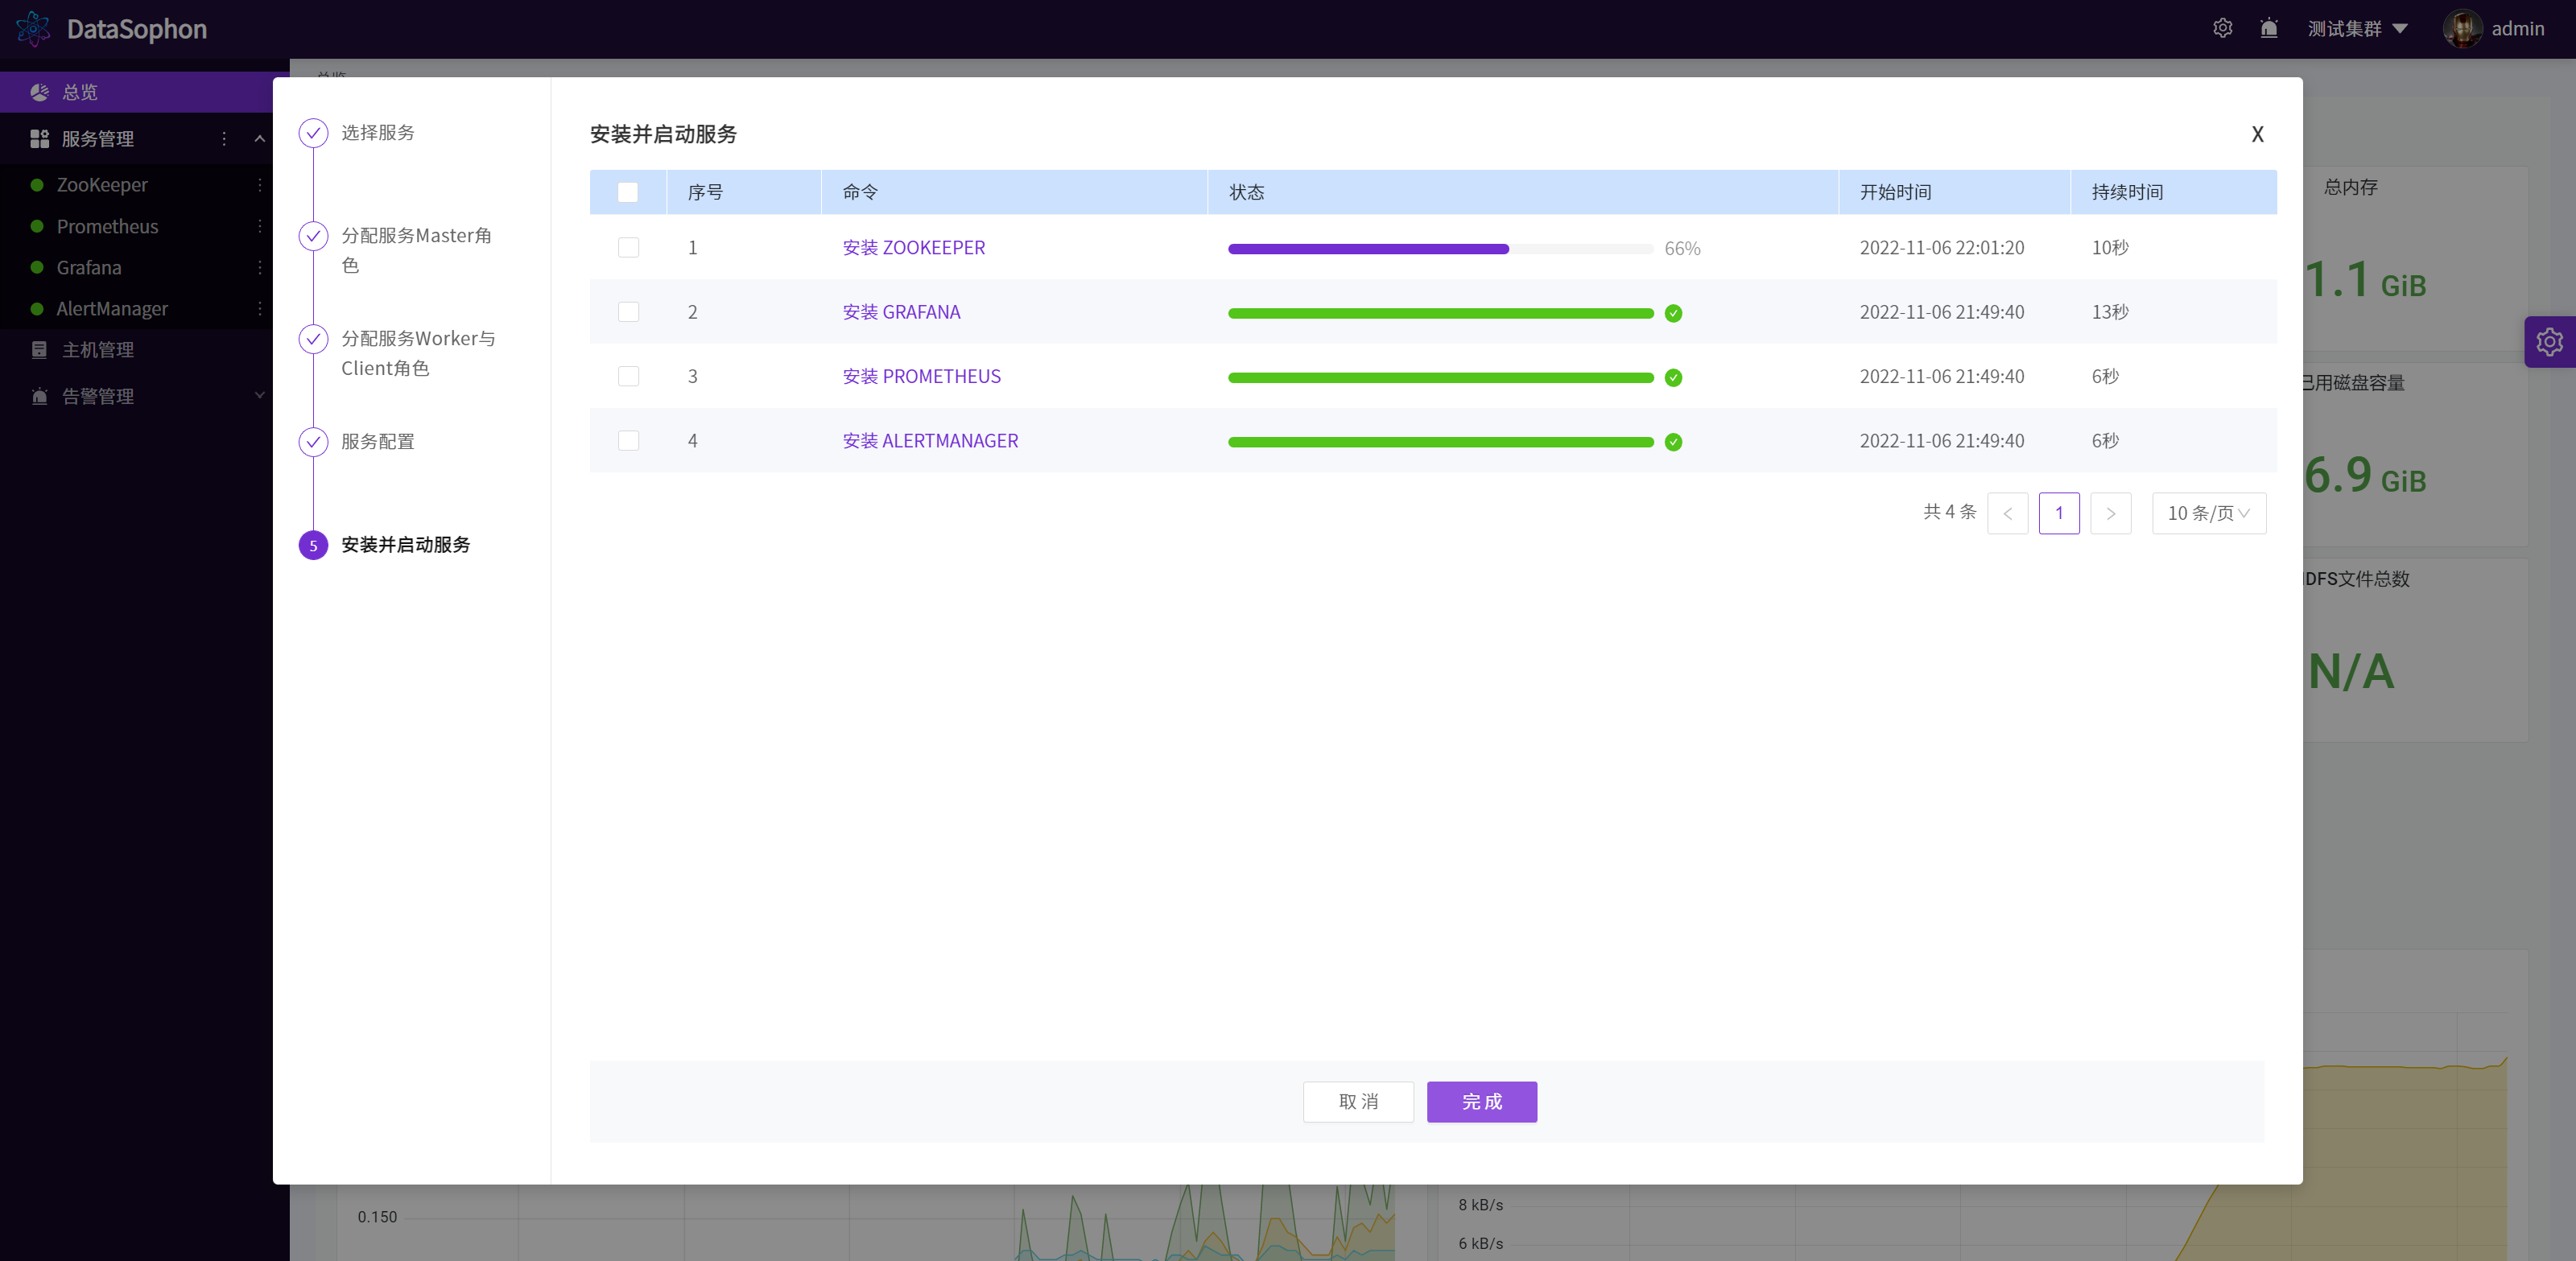Open Prometheus three-dot options
The height and width of the screenshot is (1261, 2576).
click(x=259, y=226)
